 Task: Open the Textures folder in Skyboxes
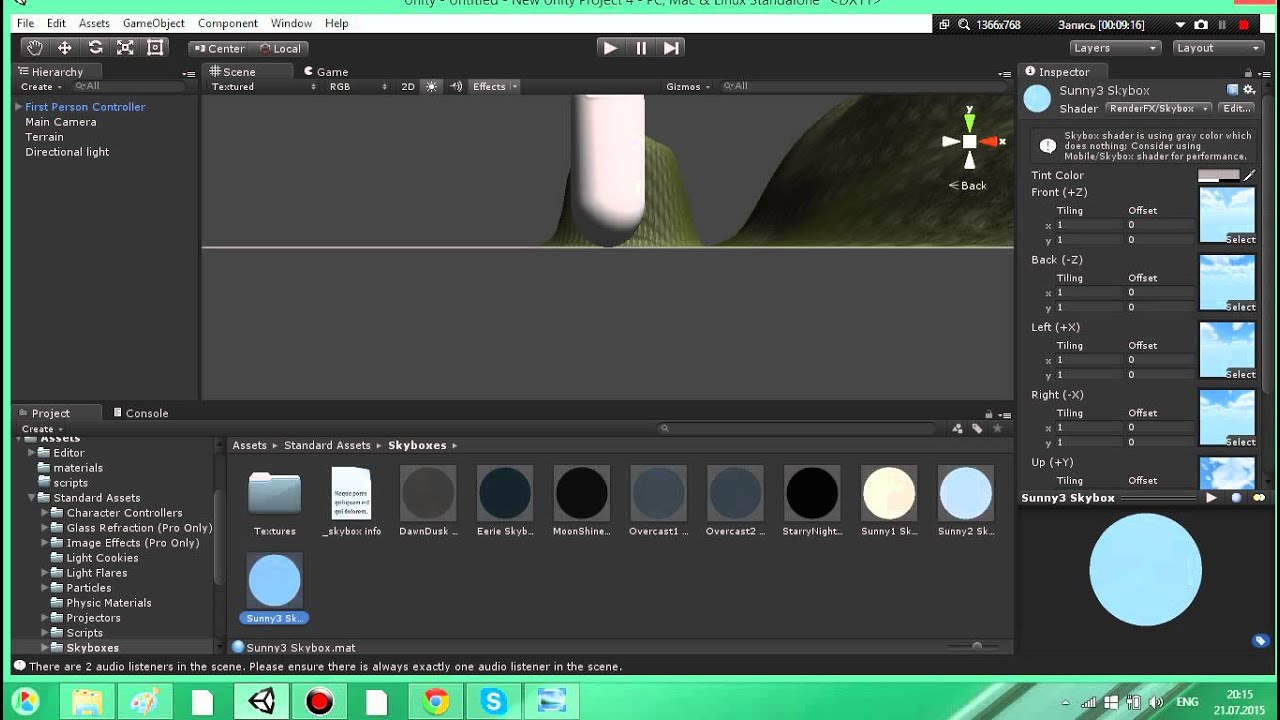(275, 501)
